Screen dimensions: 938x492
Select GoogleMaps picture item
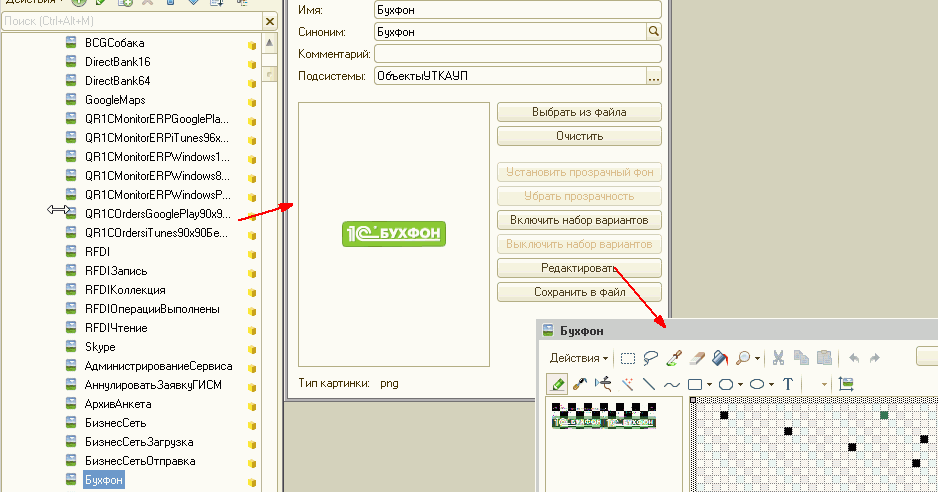[x=115, y=100]
